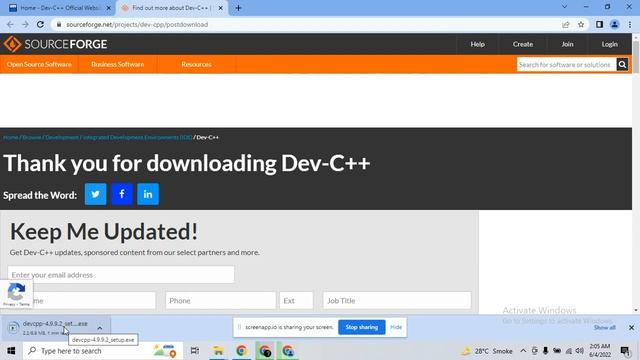
Task: Click the Home breadcrumb link
Action: [x=11, y=137]
